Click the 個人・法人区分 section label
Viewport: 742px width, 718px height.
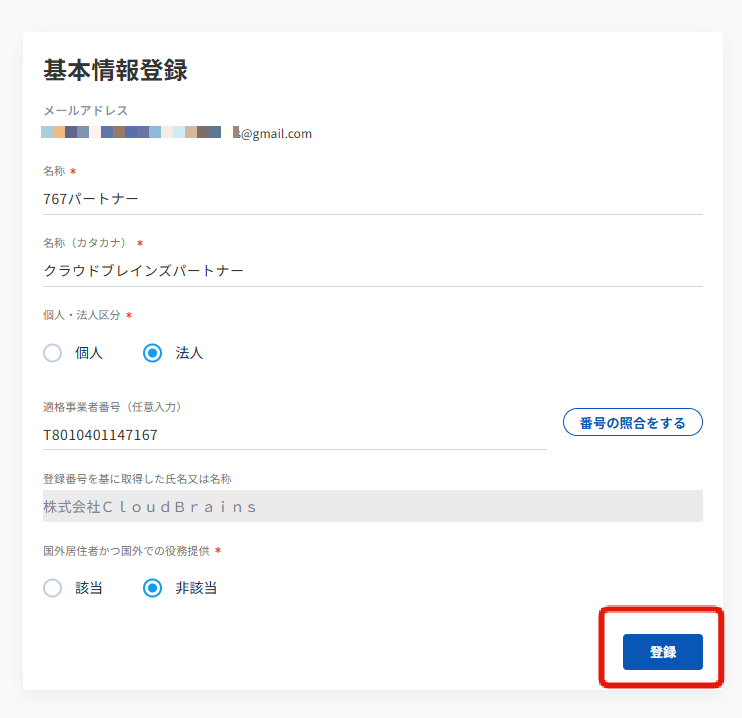81,315
